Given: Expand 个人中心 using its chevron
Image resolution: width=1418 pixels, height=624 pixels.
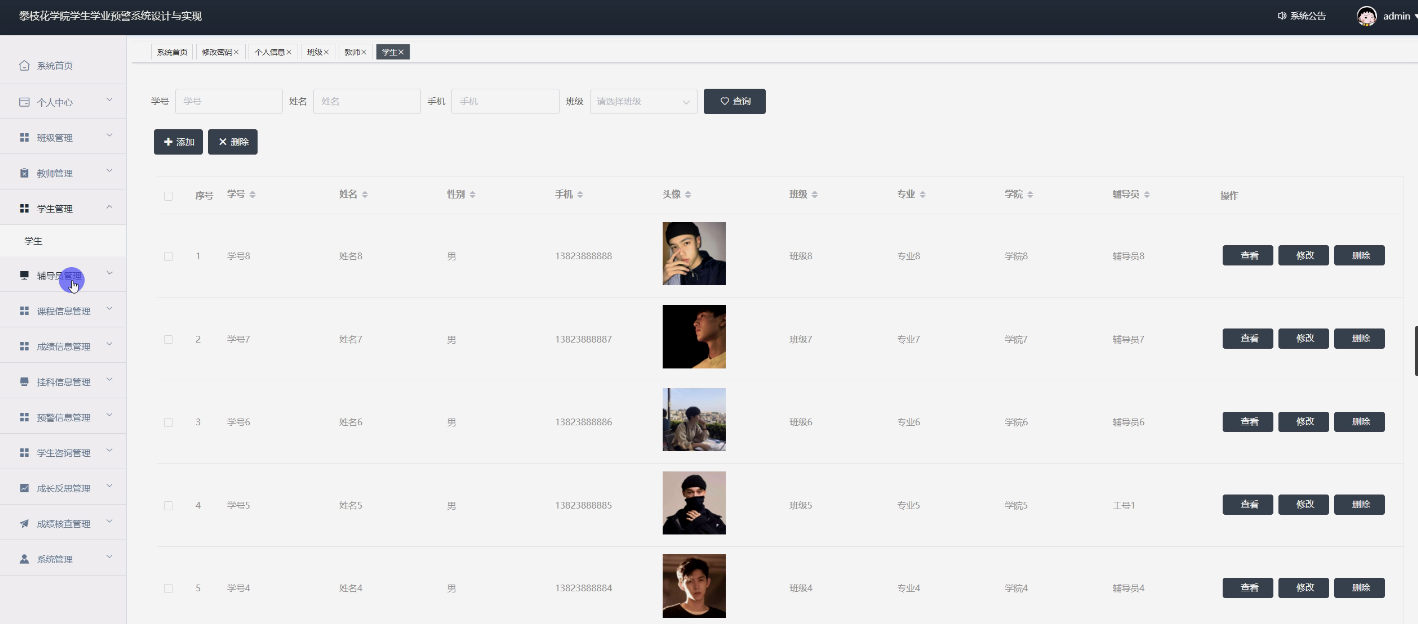Looking at the screenshot, I should (109, 101).
